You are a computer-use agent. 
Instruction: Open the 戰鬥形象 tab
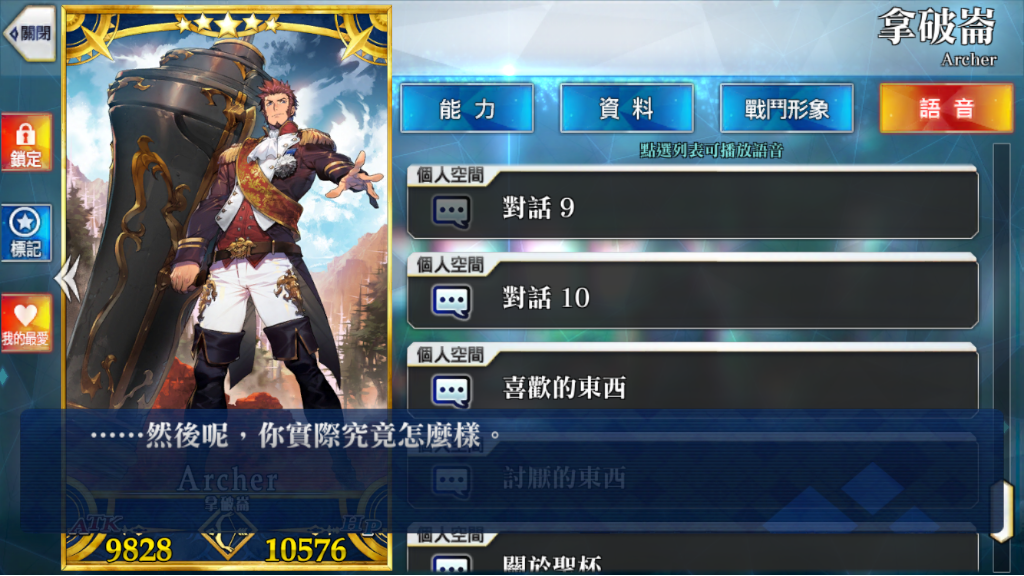click(x=787, y=108)
